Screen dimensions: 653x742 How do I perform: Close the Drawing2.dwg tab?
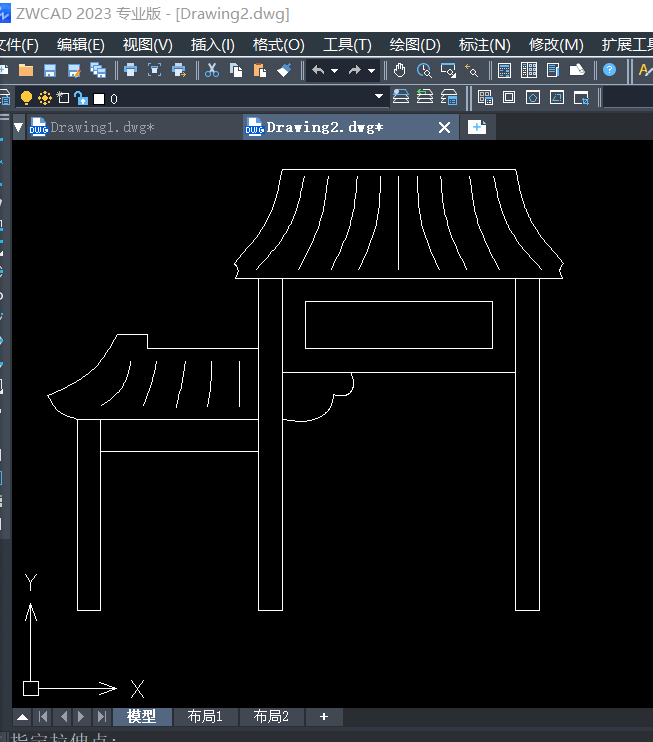coord(444,127)
